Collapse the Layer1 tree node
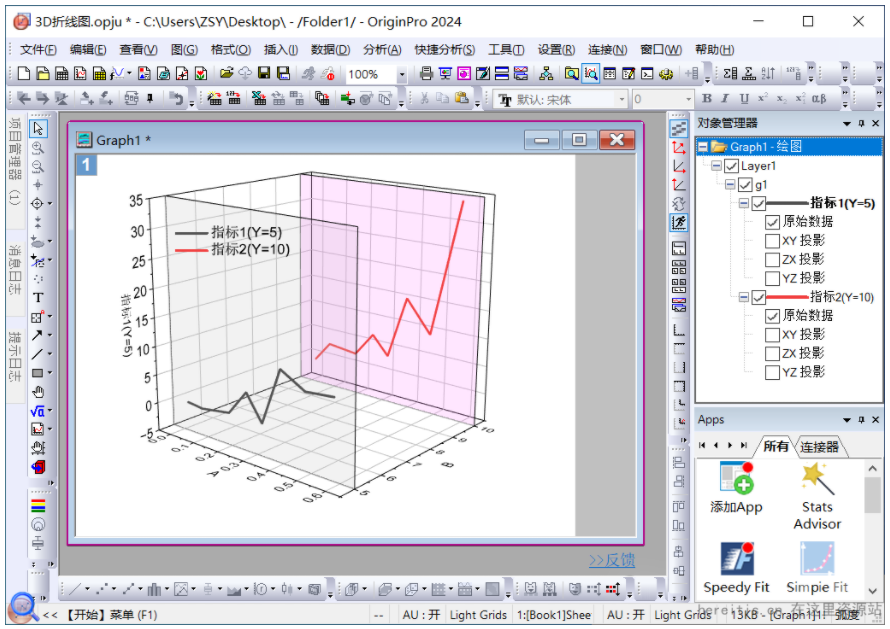This screenshot has height=629, width=890. [x=717, y=166]
